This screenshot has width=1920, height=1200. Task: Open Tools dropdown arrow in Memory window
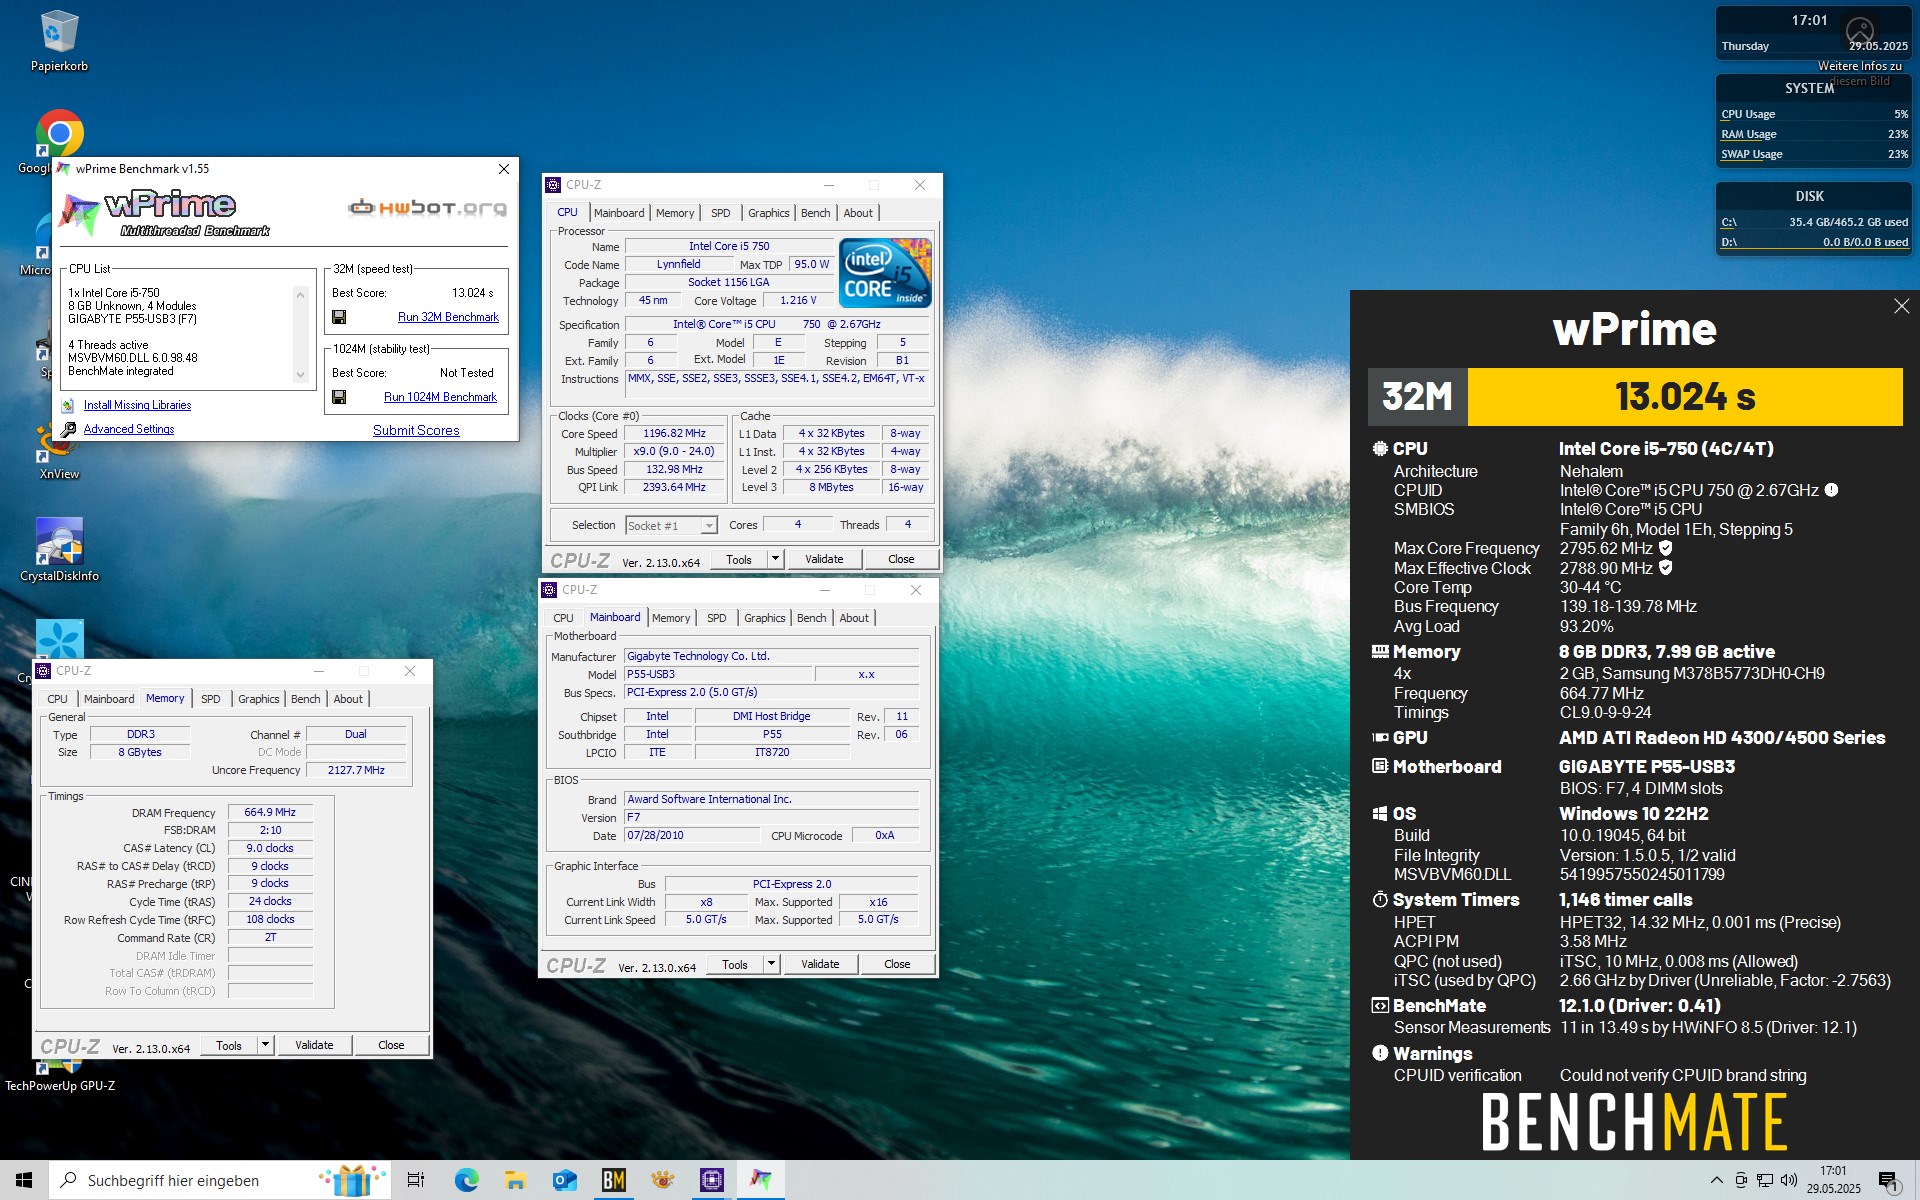(265, 1045)
